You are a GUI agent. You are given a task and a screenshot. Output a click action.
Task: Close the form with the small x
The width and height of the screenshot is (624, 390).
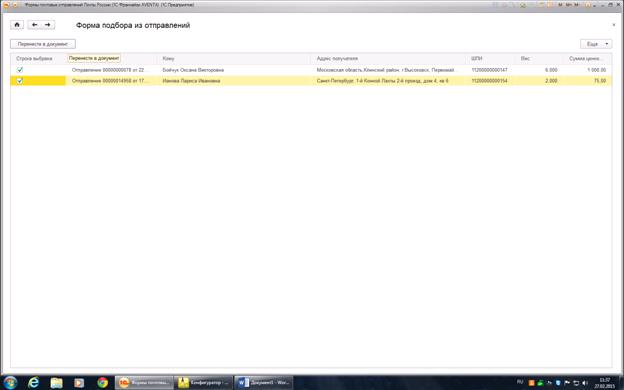613,25
